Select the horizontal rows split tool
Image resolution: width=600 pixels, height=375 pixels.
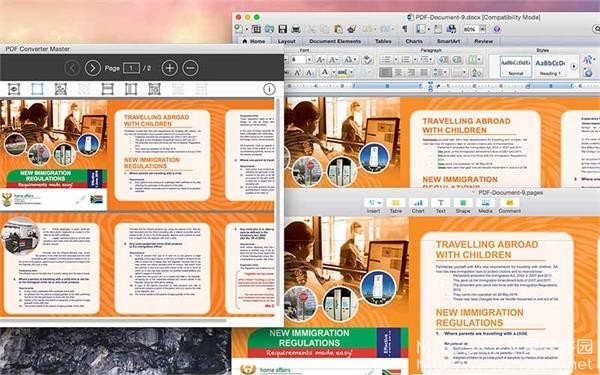(x=108, y=89)
